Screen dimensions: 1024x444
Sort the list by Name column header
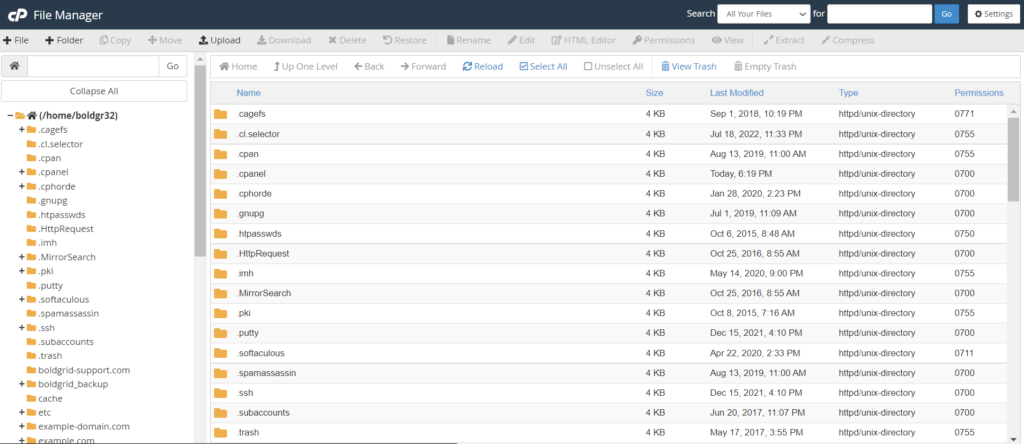(x=248, y=93)
